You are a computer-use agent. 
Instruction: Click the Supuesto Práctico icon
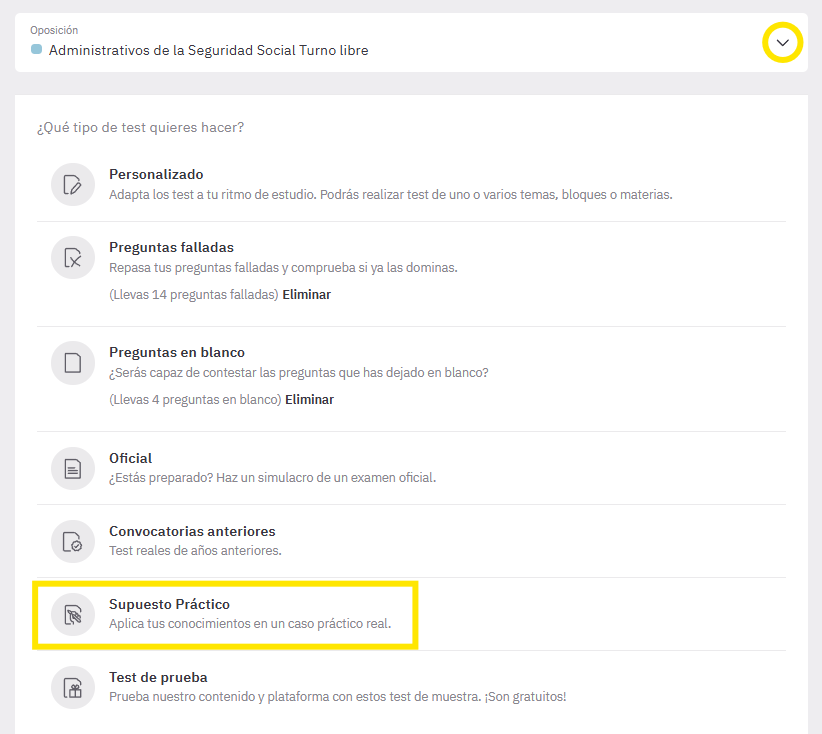click(73, 614)
